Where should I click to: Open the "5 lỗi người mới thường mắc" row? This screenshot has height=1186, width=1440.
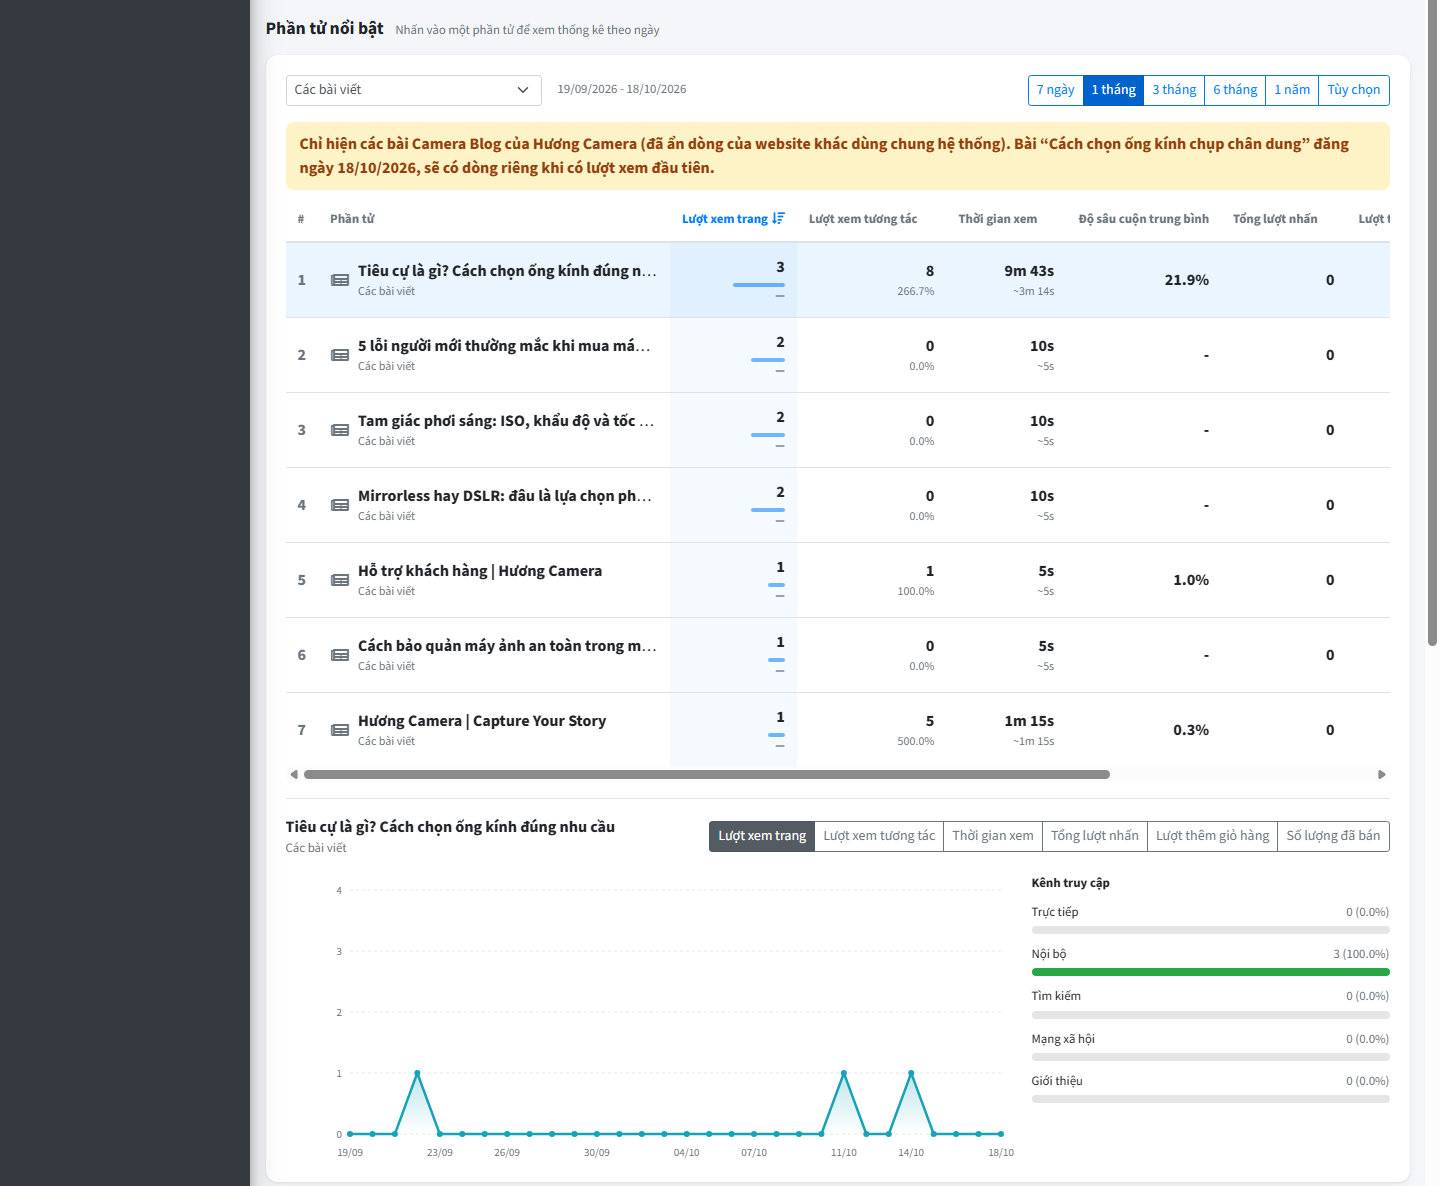(838, 355)
